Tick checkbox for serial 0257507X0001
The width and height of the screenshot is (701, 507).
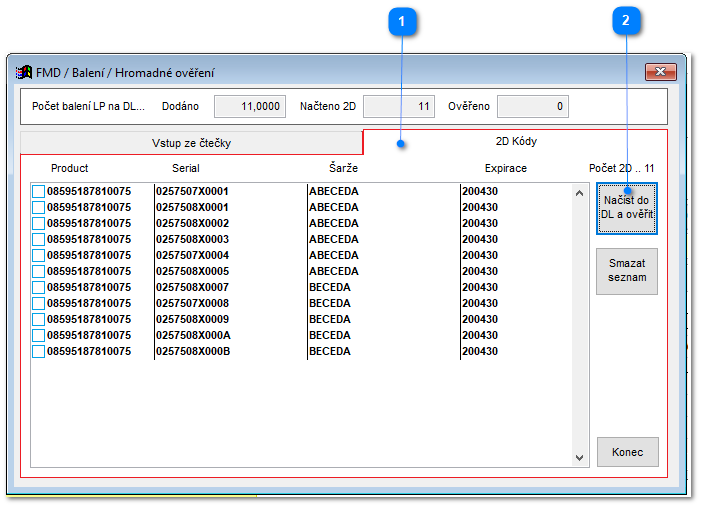click(38, 191)
